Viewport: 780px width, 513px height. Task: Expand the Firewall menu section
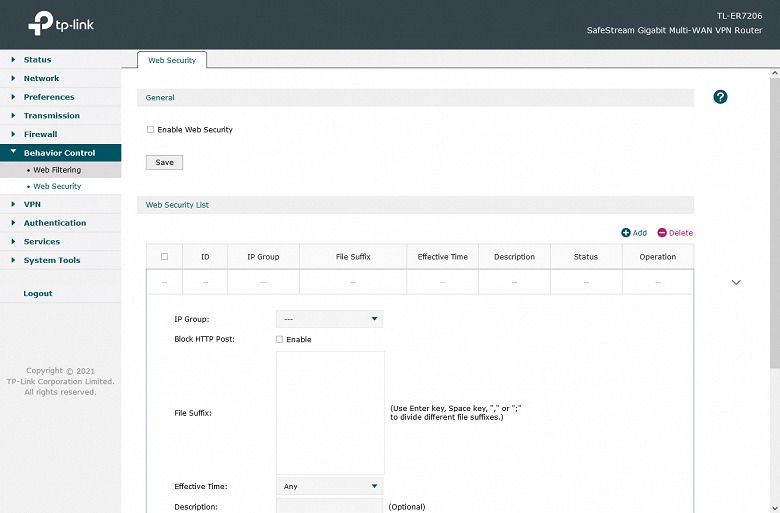coord(40,134)
